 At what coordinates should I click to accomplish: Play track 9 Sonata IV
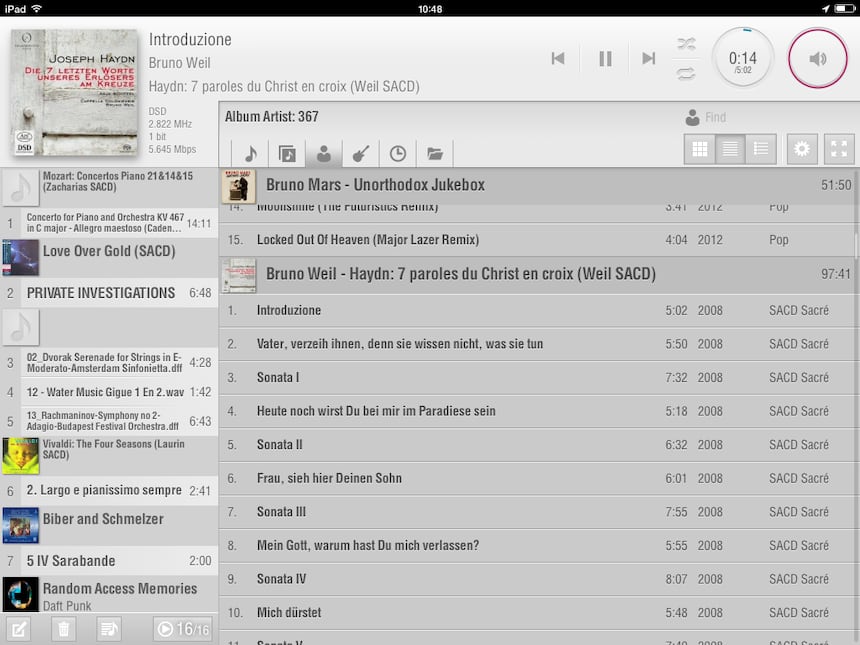[538, 579]
